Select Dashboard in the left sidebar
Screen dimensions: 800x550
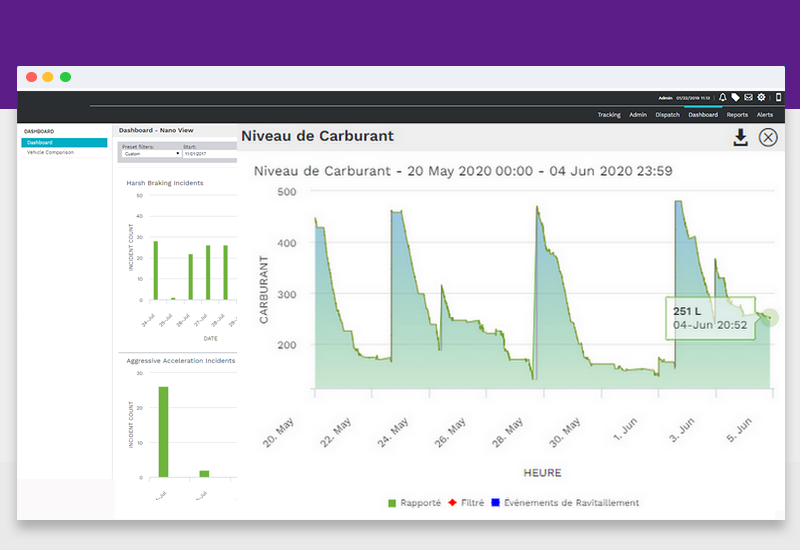point(64,142)
